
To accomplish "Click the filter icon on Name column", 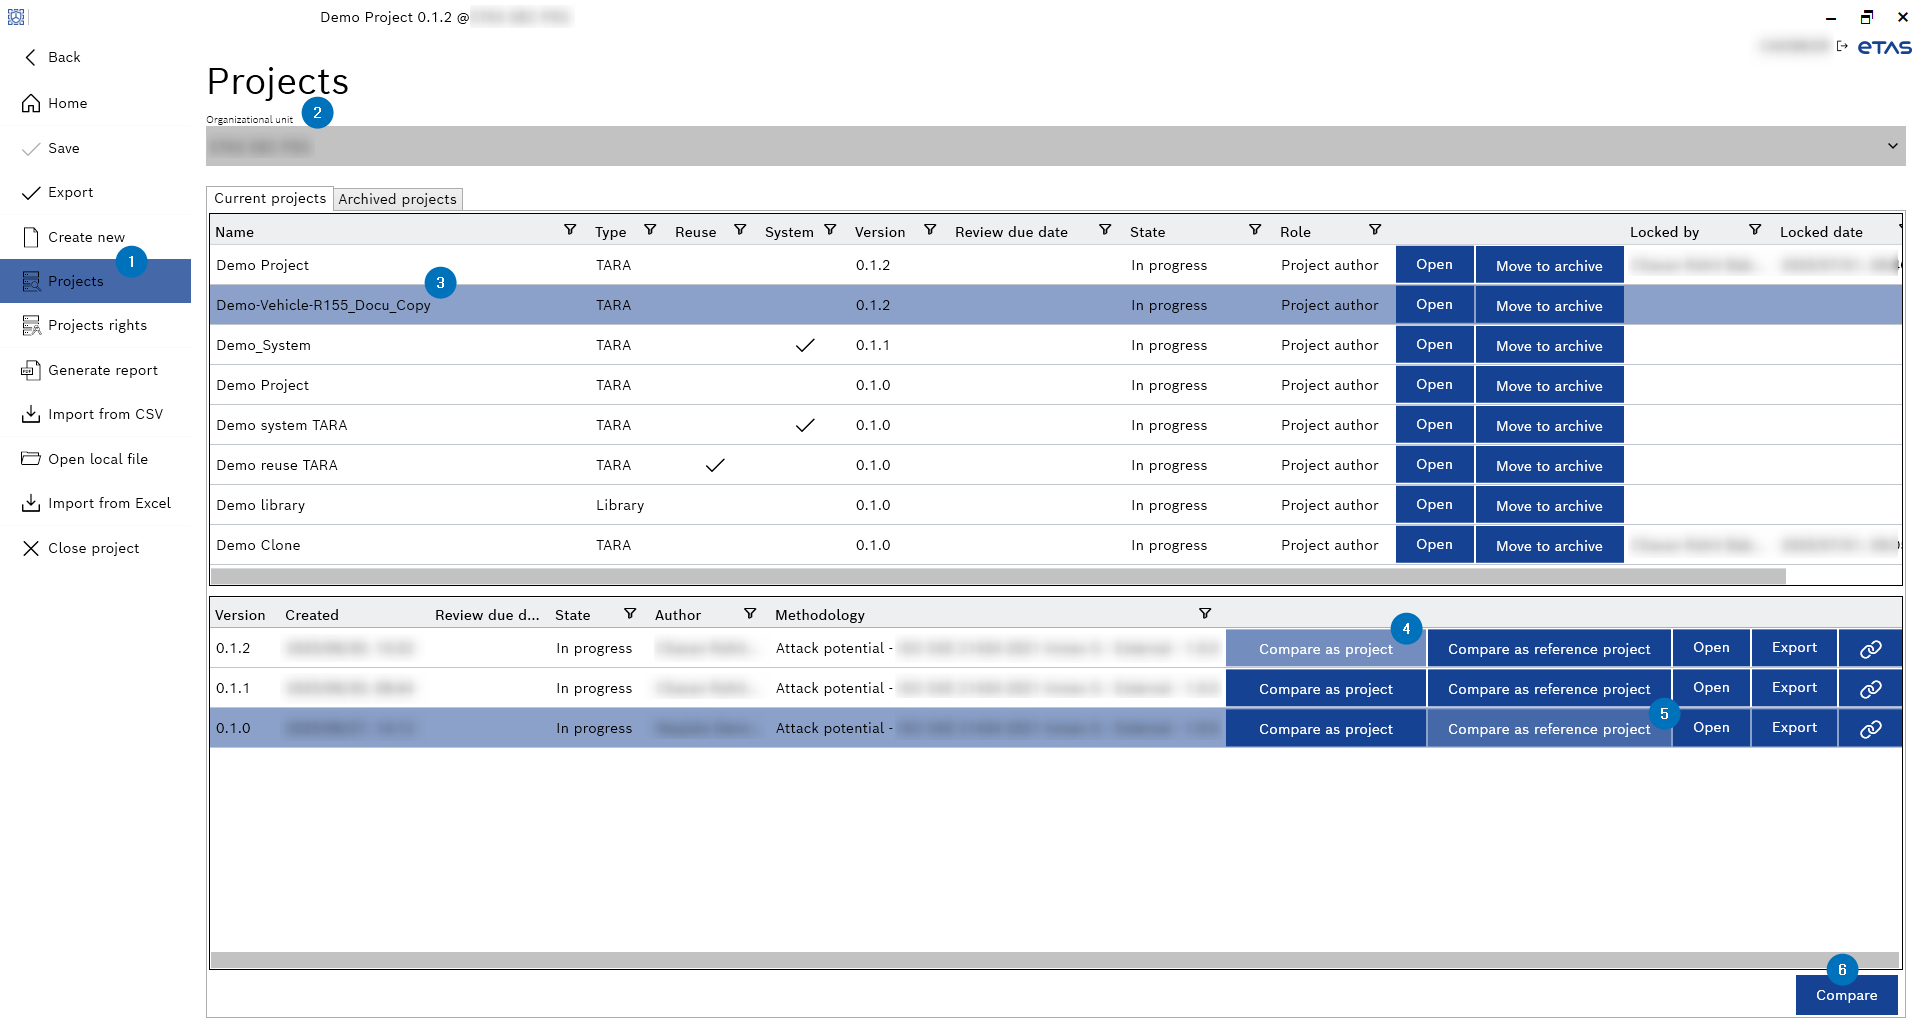I will [570, 230].
